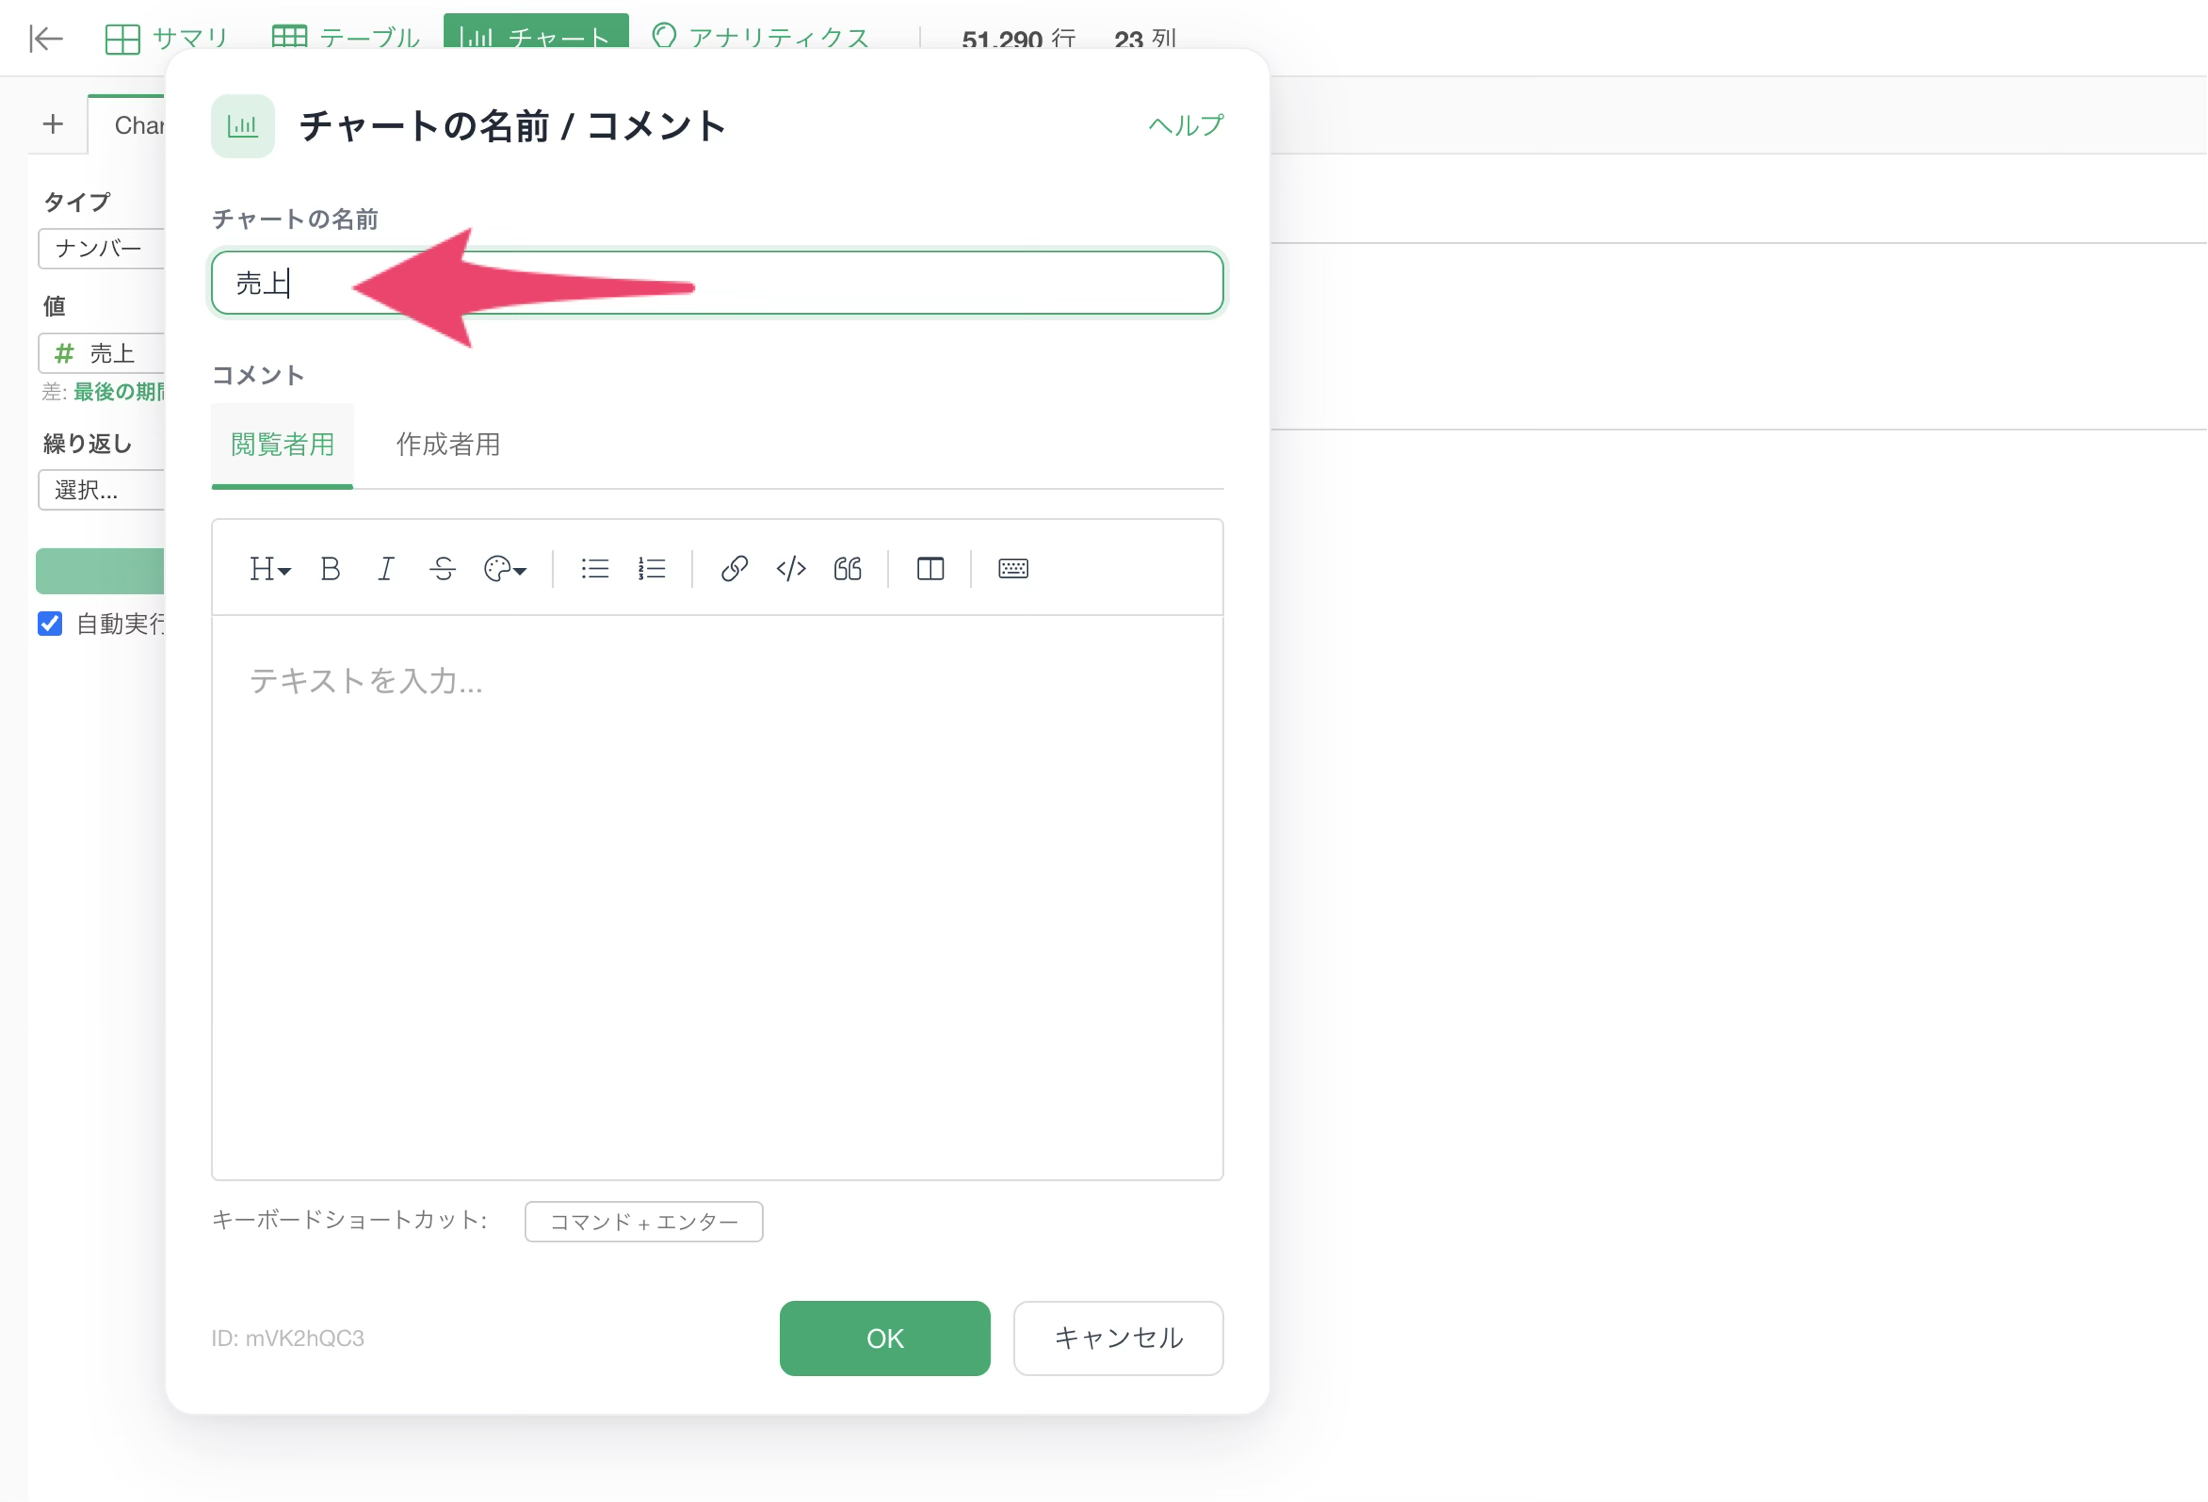Apply italic formatting in comment editor
This screenshot has height=1502, width=2208.
[386, 569]
